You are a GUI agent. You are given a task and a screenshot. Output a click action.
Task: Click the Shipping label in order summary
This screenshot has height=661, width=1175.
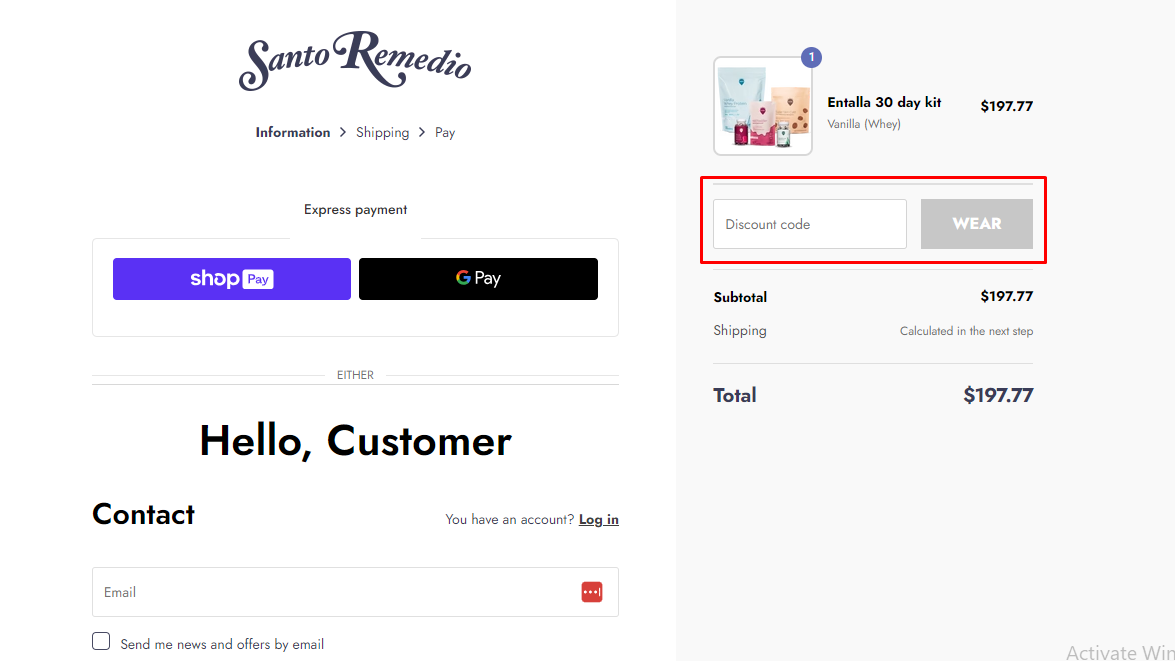(x=740, y=330)
